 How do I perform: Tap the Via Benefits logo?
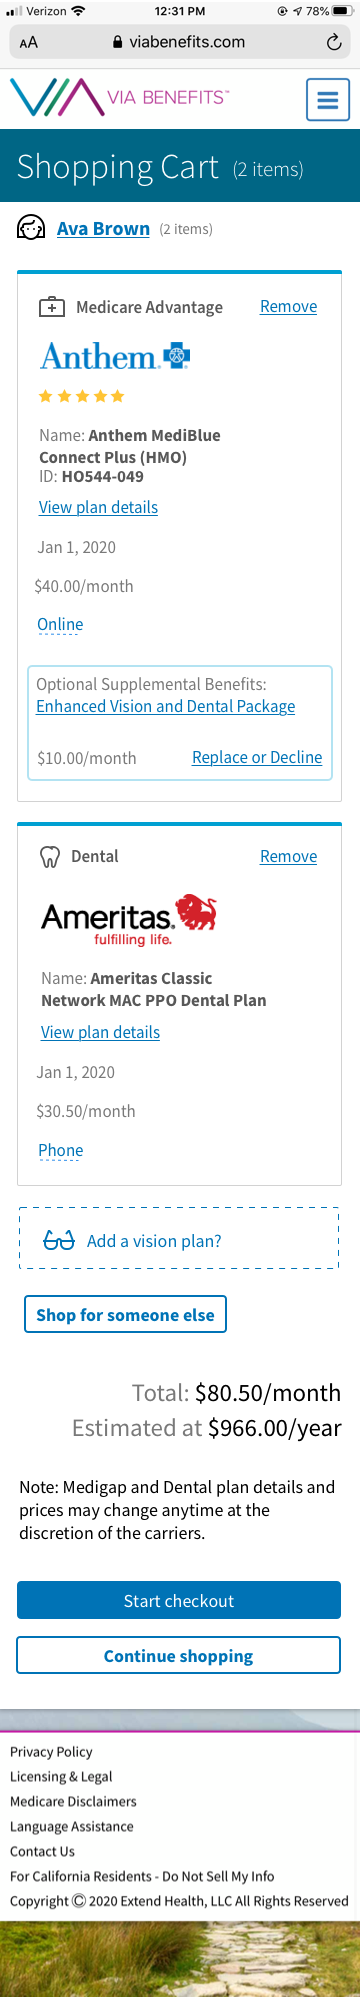tap(119, 98)
